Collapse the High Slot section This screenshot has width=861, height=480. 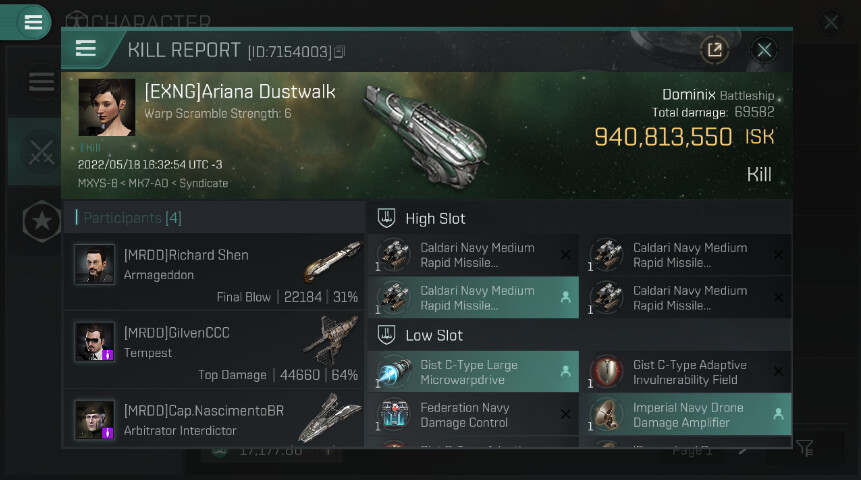[386, 218]
